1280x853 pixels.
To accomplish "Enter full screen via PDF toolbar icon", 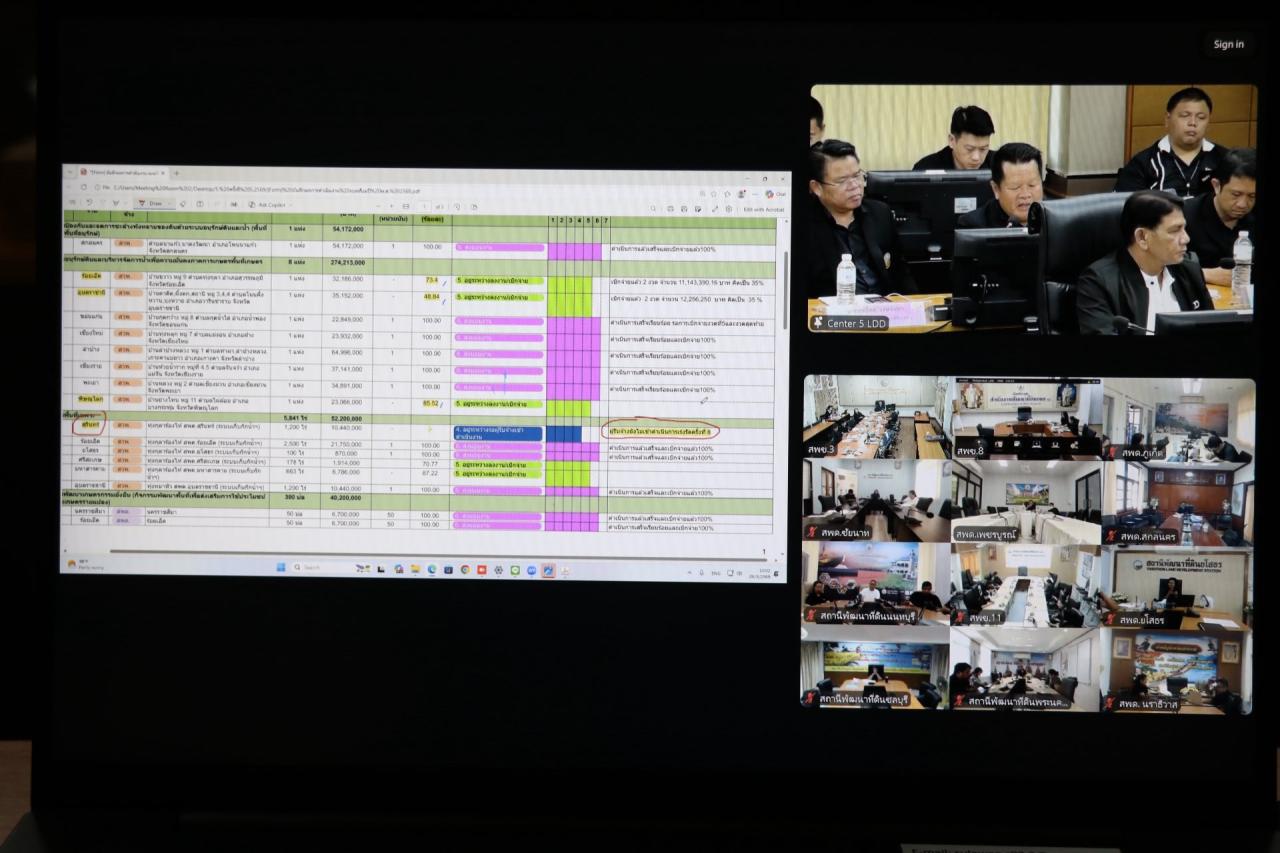I will pos(715,208).
